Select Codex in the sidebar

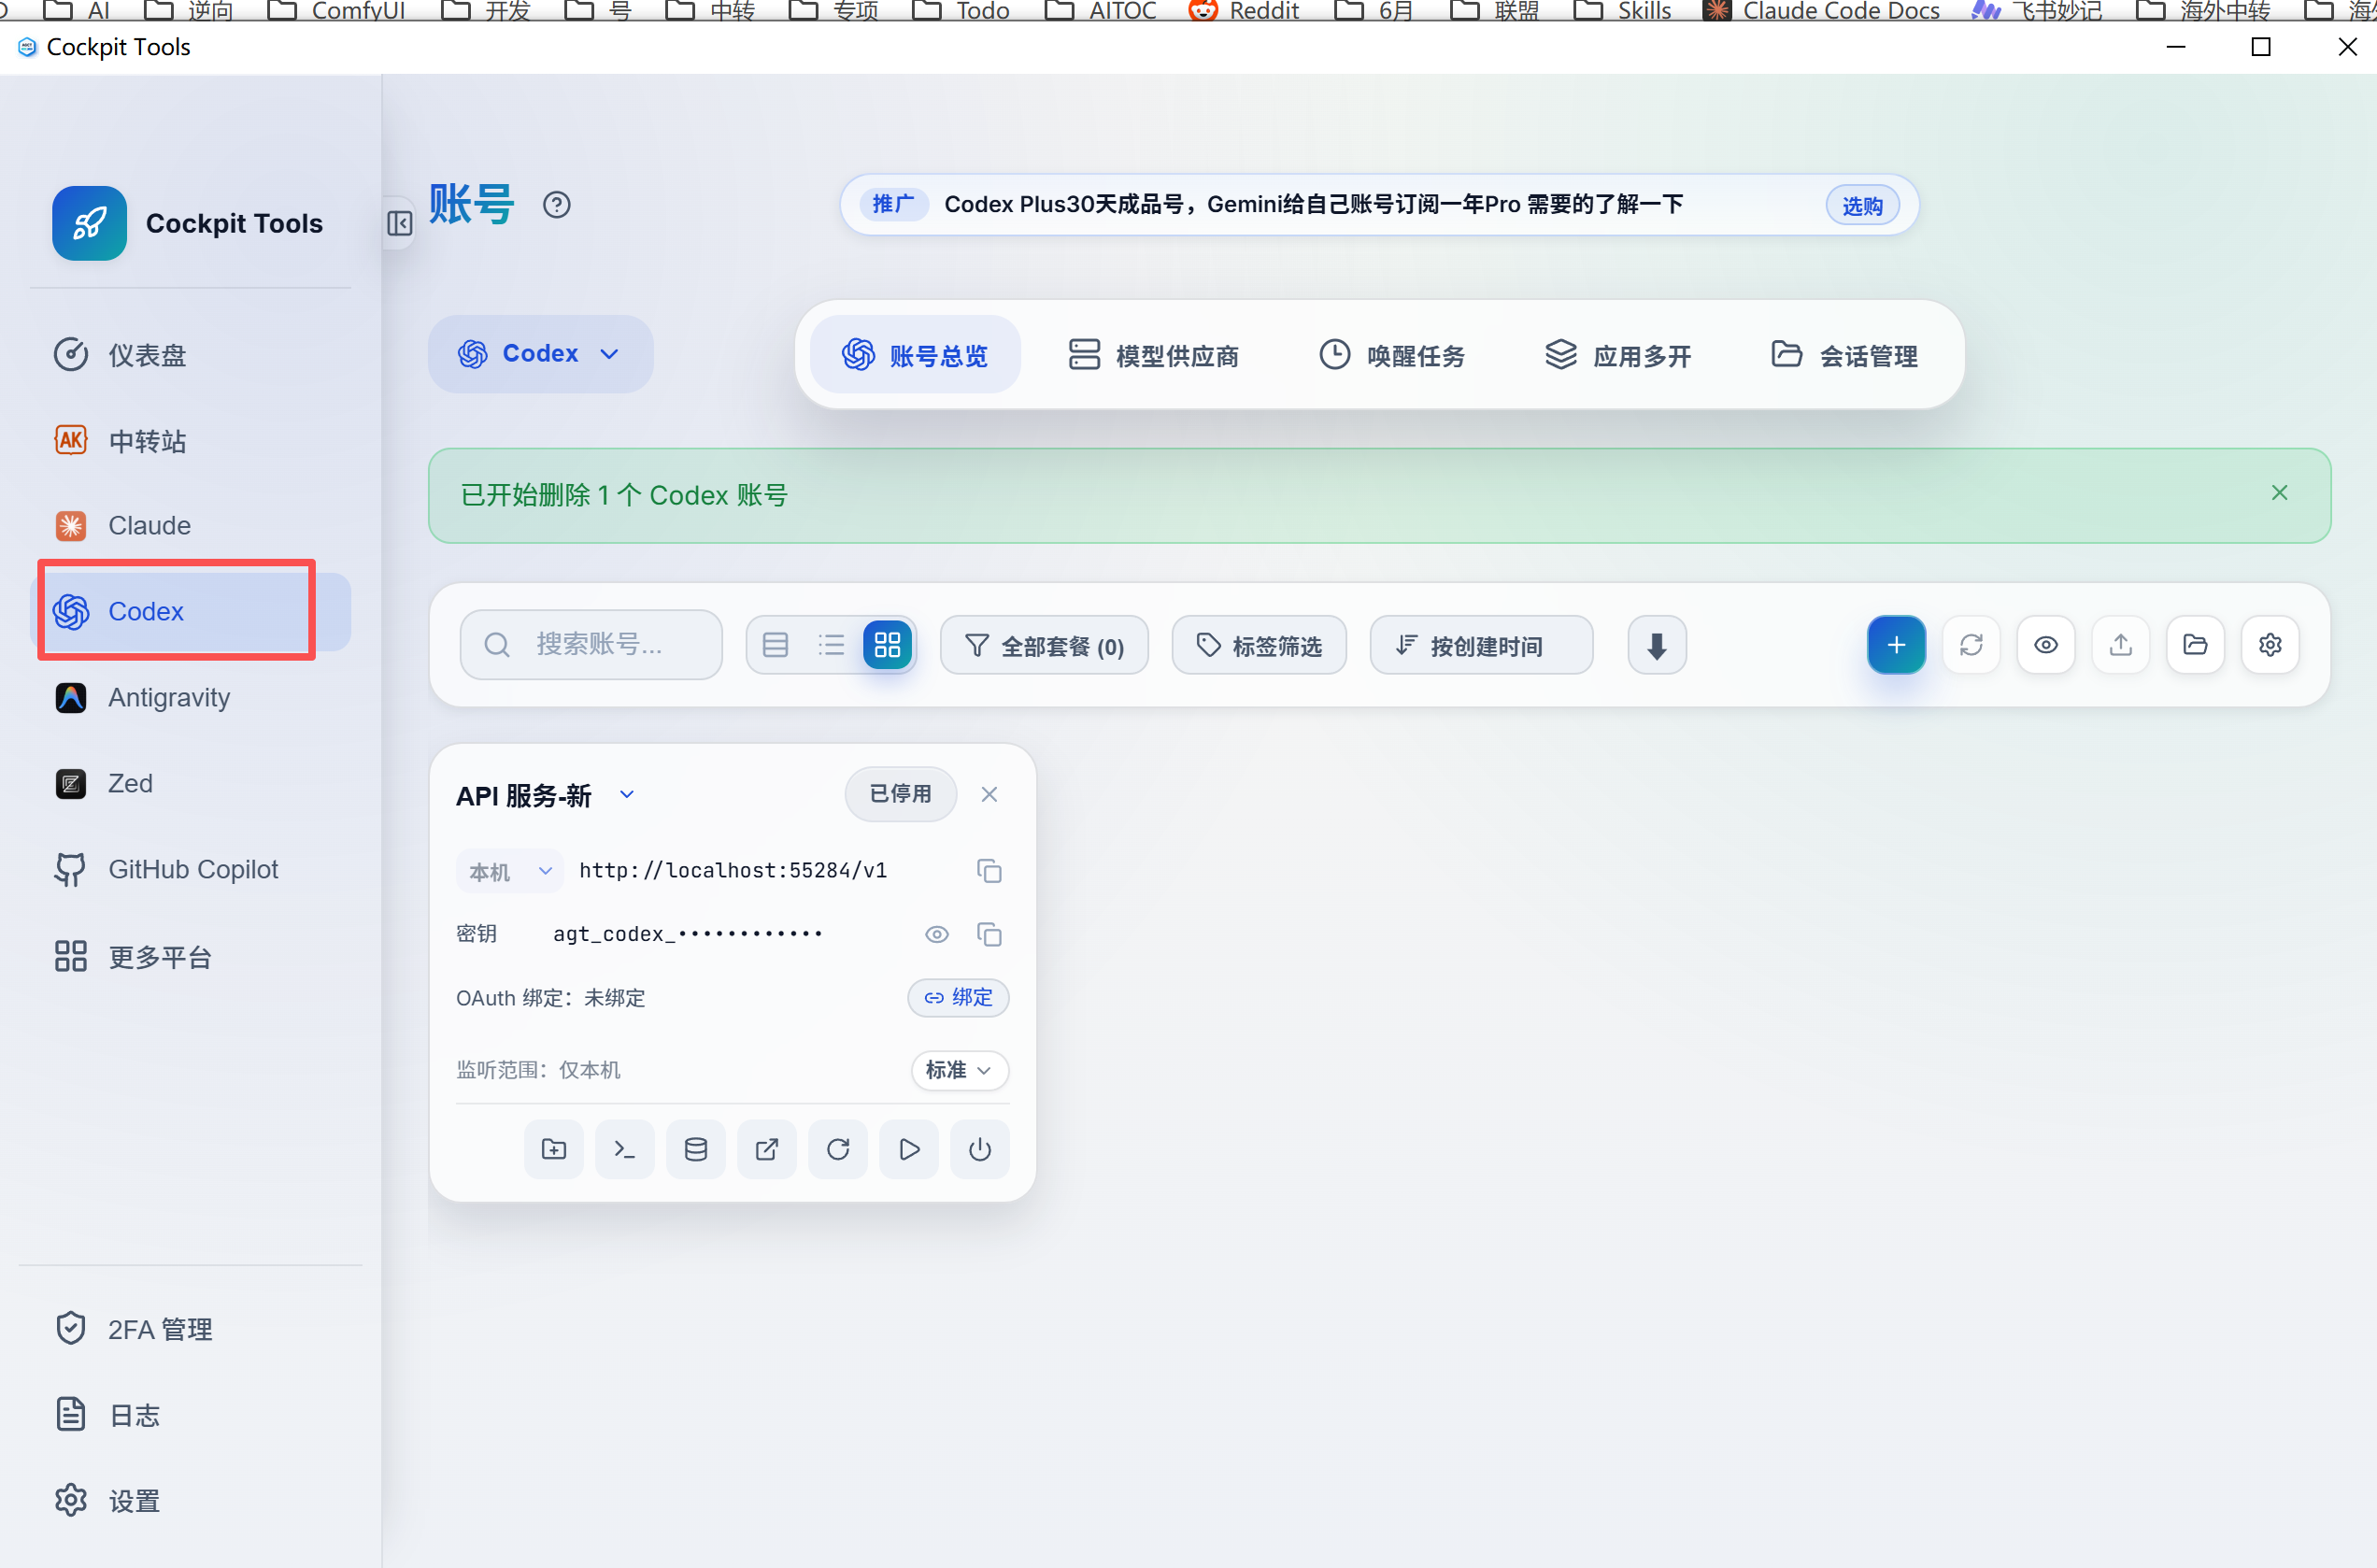(x=190, y=611)
